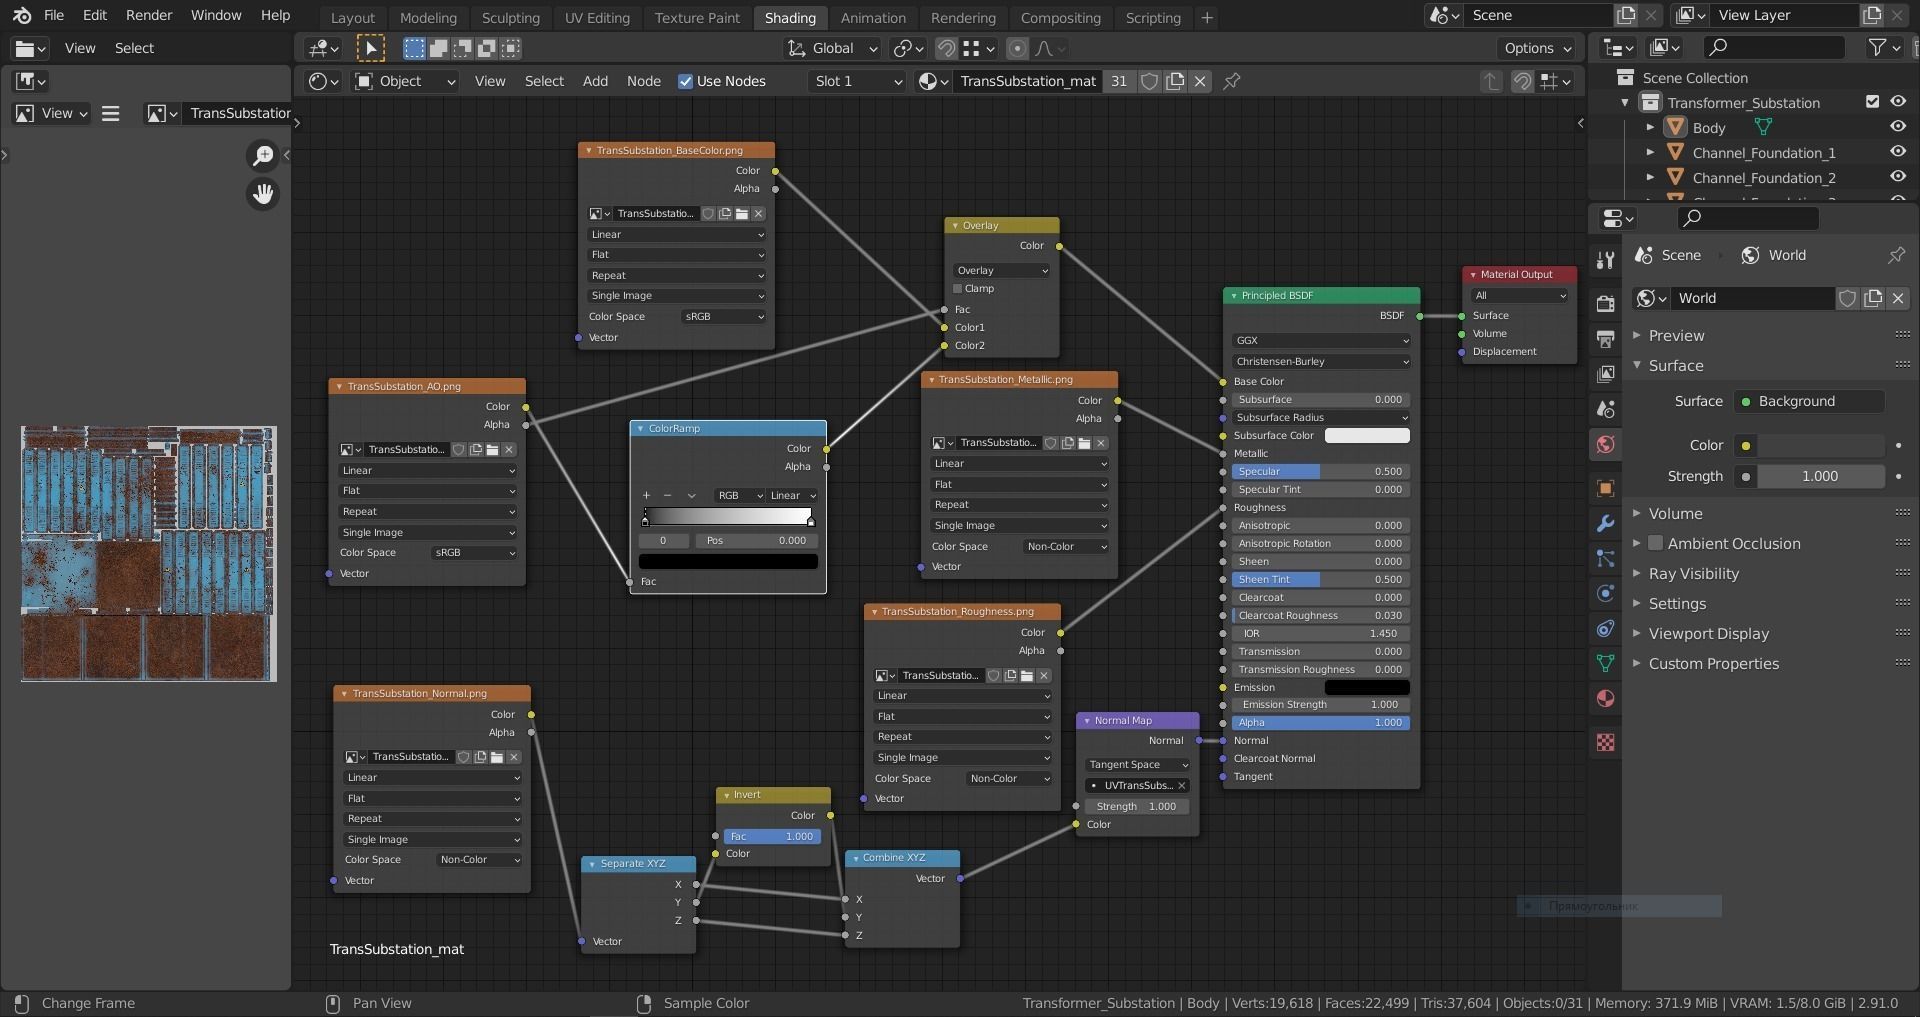
Task: Open the Physics properties tab
Action: (x=1605, y=593)
